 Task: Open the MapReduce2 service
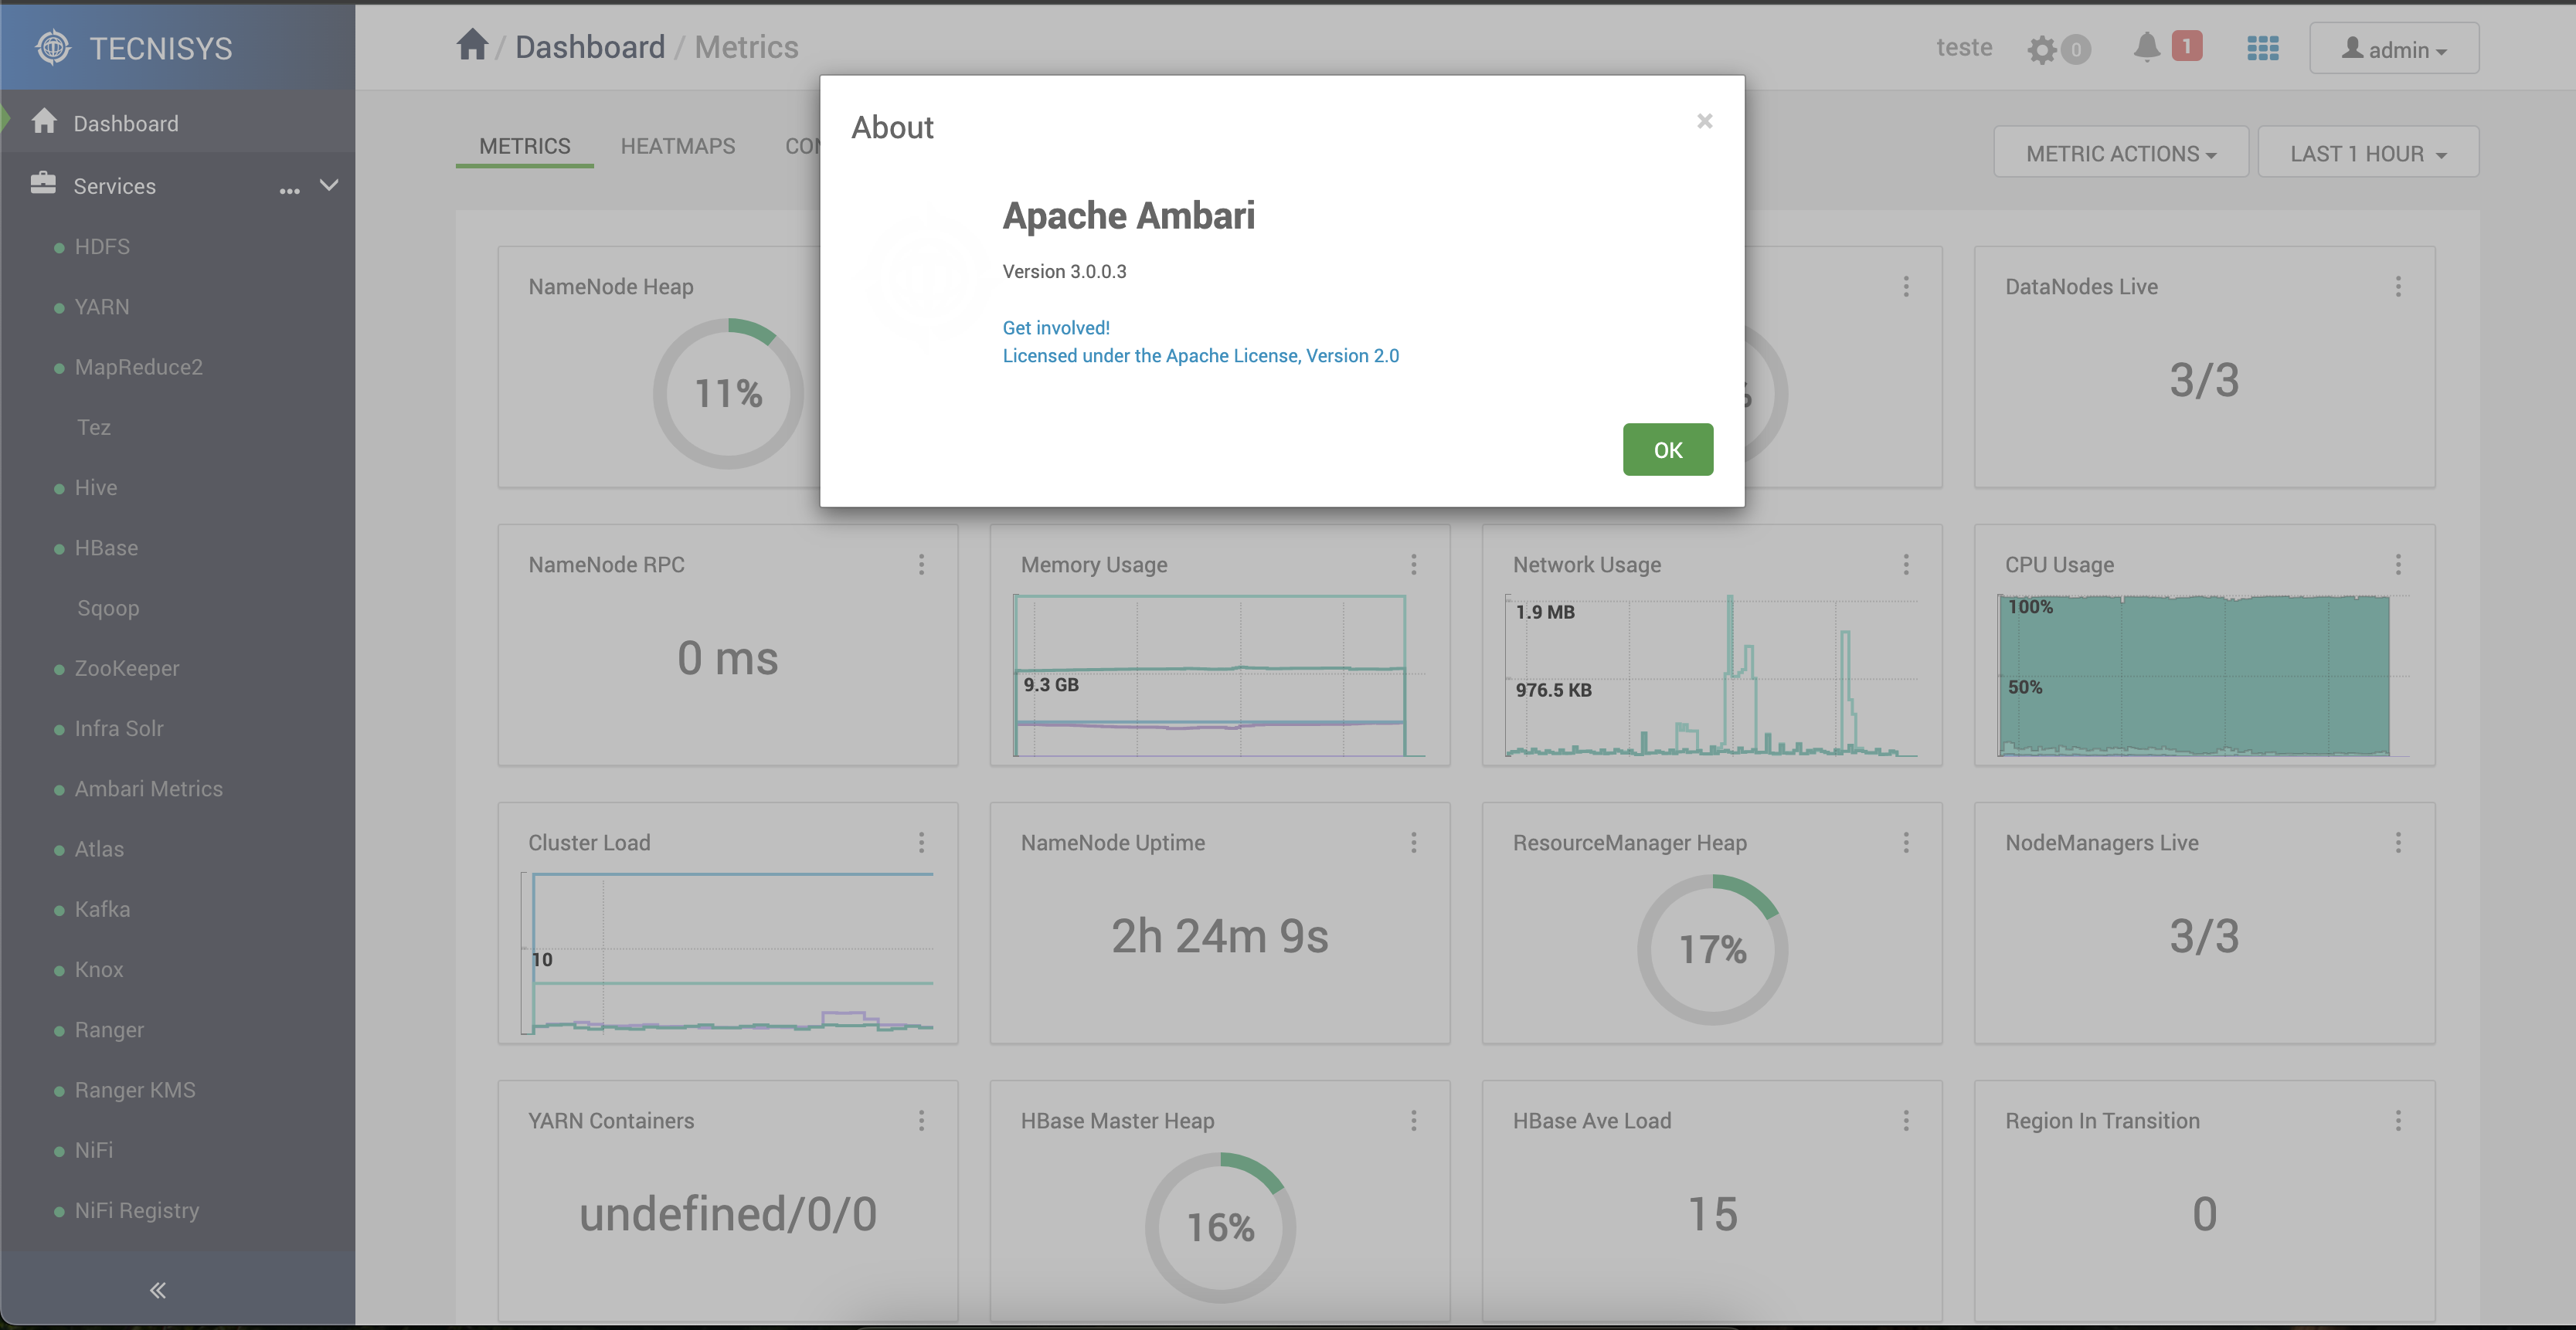[139, 367]
